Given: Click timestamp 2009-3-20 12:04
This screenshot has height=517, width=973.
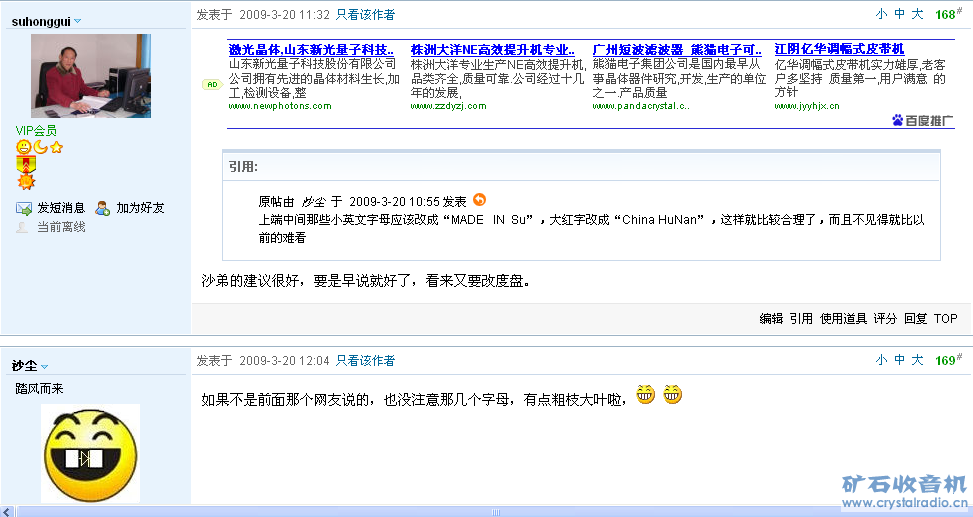Looking at the screenshot, I should (x=284, y=361).
